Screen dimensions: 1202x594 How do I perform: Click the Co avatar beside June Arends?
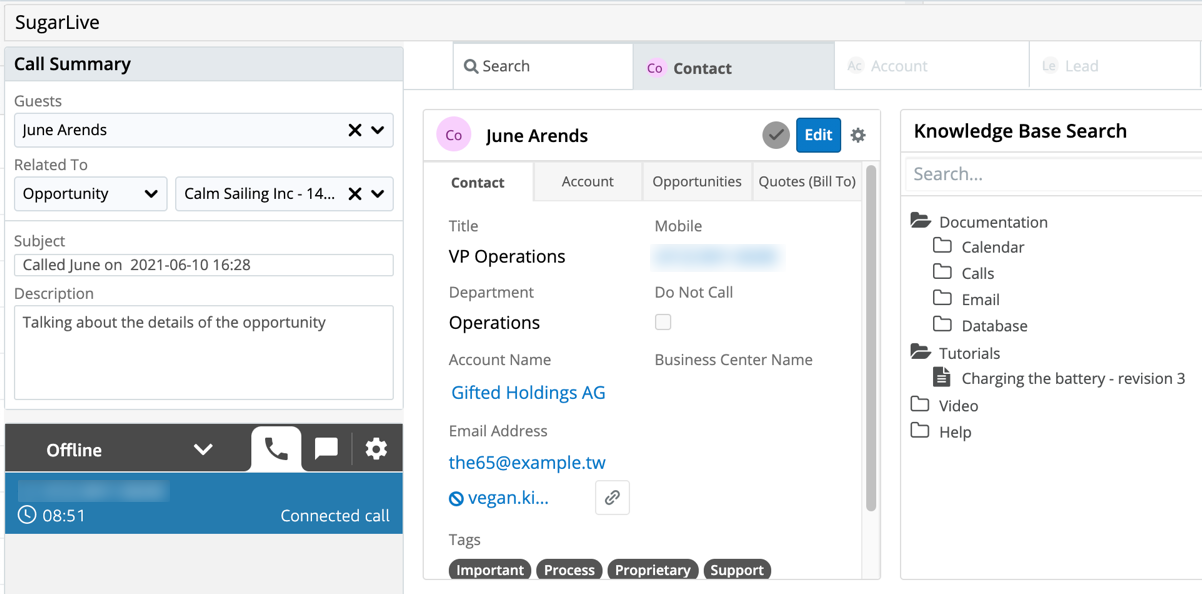tap(454, 135)
